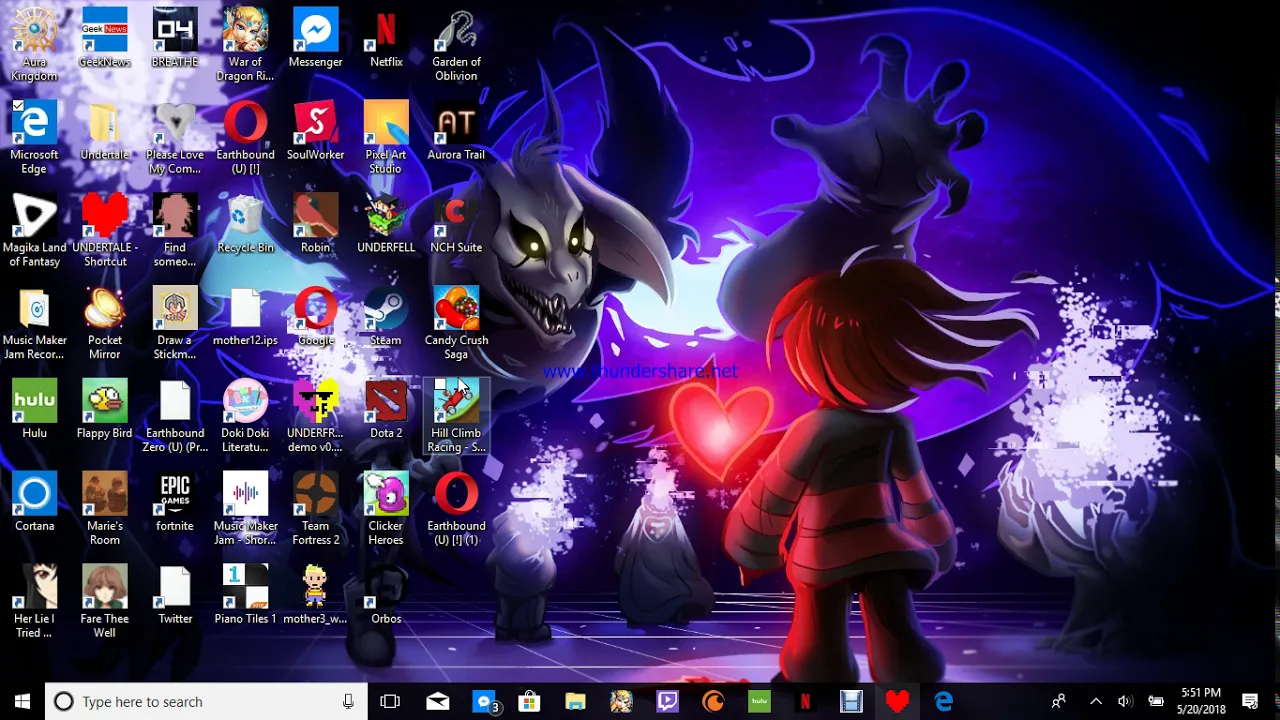This screenshot has width=1280, height=720.
Task: Select the Recycle Bin icon
Action: click(245, 224)
